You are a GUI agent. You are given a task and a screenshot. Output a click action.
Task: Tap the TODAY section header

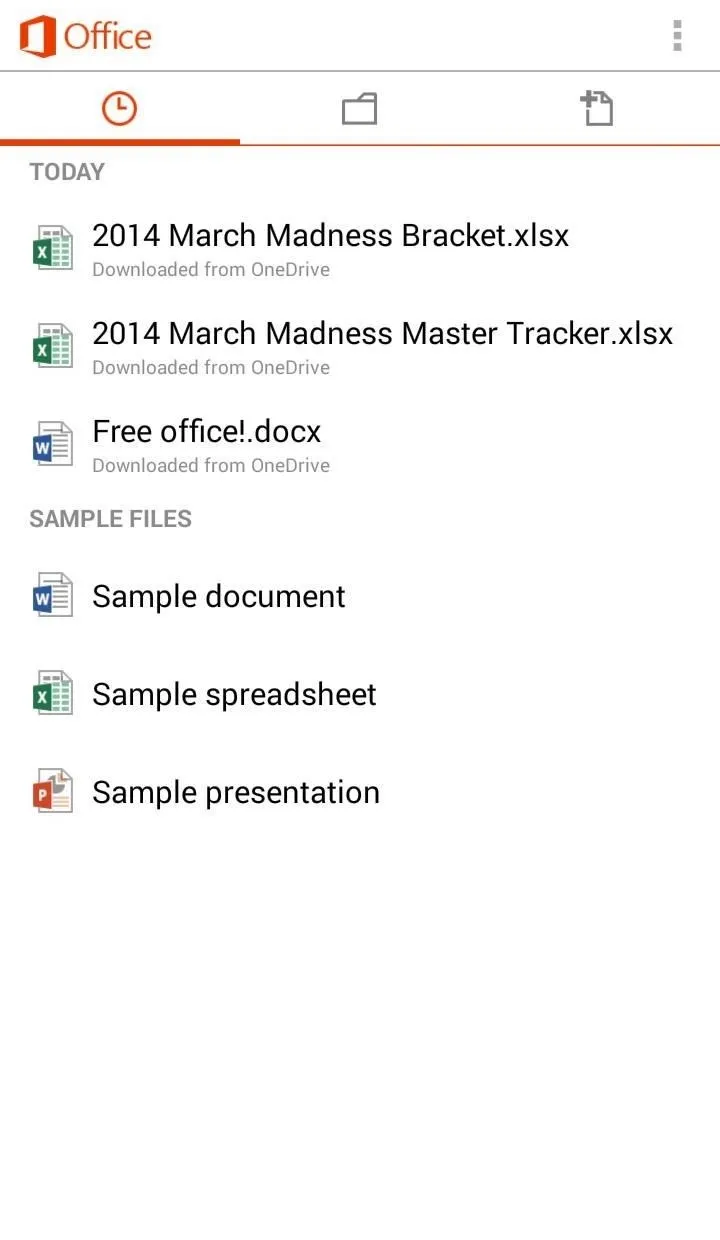(x=67, y=172)
